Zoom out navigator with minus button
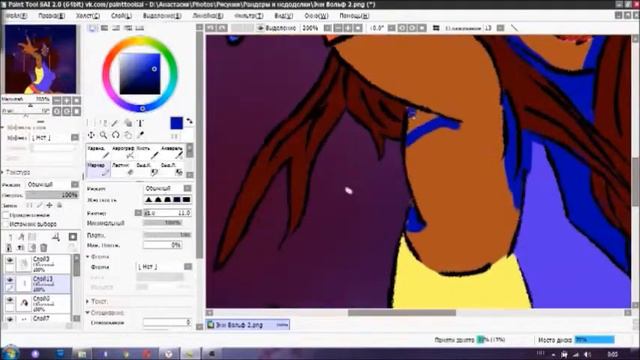The width and height of the screenshot is (640, 360). pyautogui.click(x=57, y=100)
